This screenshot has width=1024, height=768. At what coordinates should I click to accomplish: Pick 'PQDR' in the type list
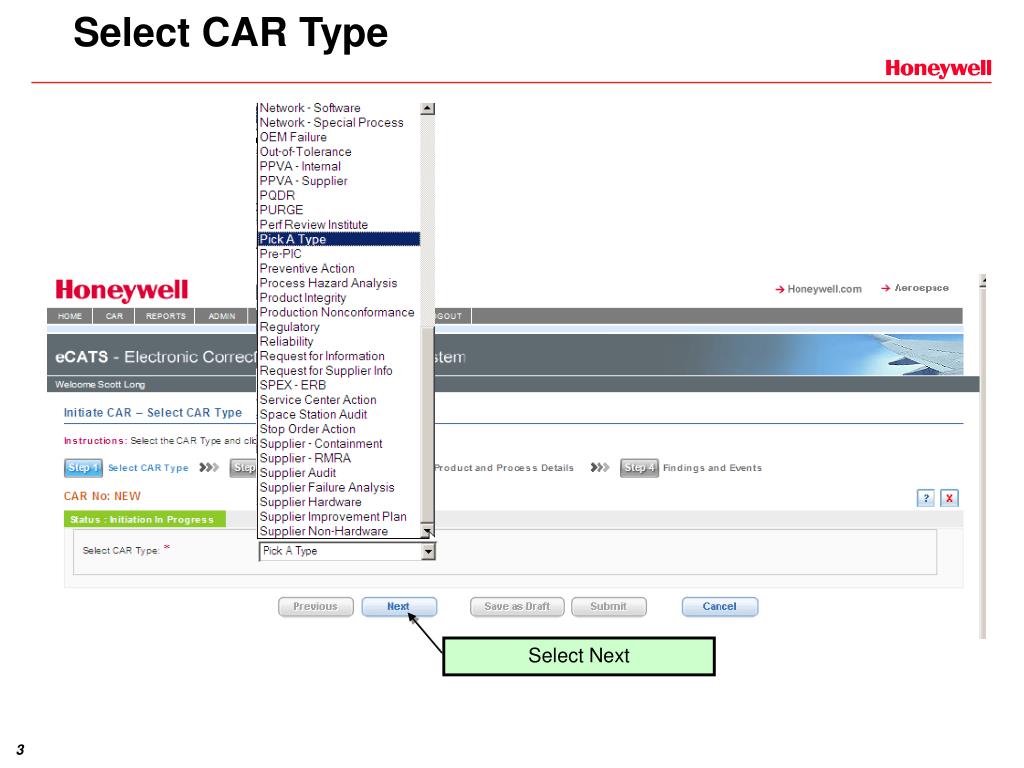click(x=339, y=196)
